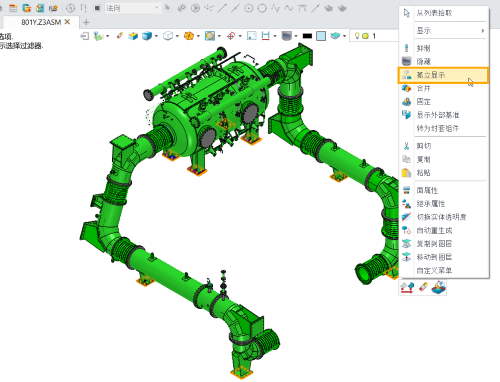The height and width of the screenshot is (382, 500).
Task: Click the exit icon in the view toolbar
Action: pos(85,36)
